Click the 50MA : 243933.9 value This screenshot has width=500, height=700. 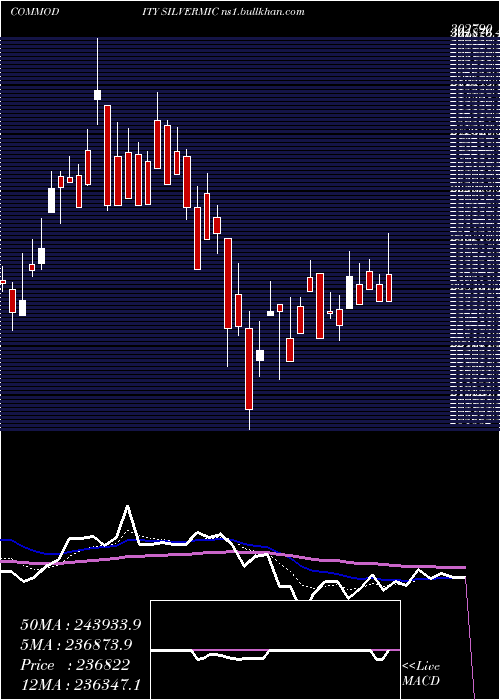coord(81,625)
